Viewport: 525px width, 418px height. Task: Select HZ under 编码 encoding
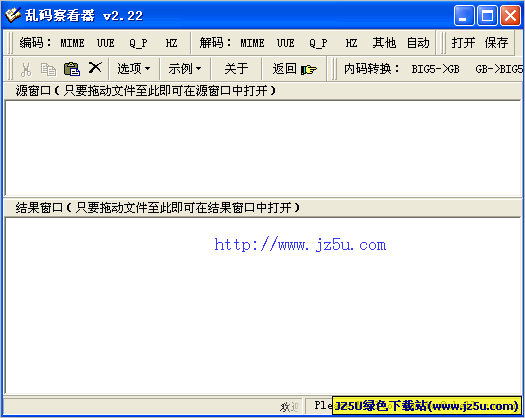(x=171, y=43)
